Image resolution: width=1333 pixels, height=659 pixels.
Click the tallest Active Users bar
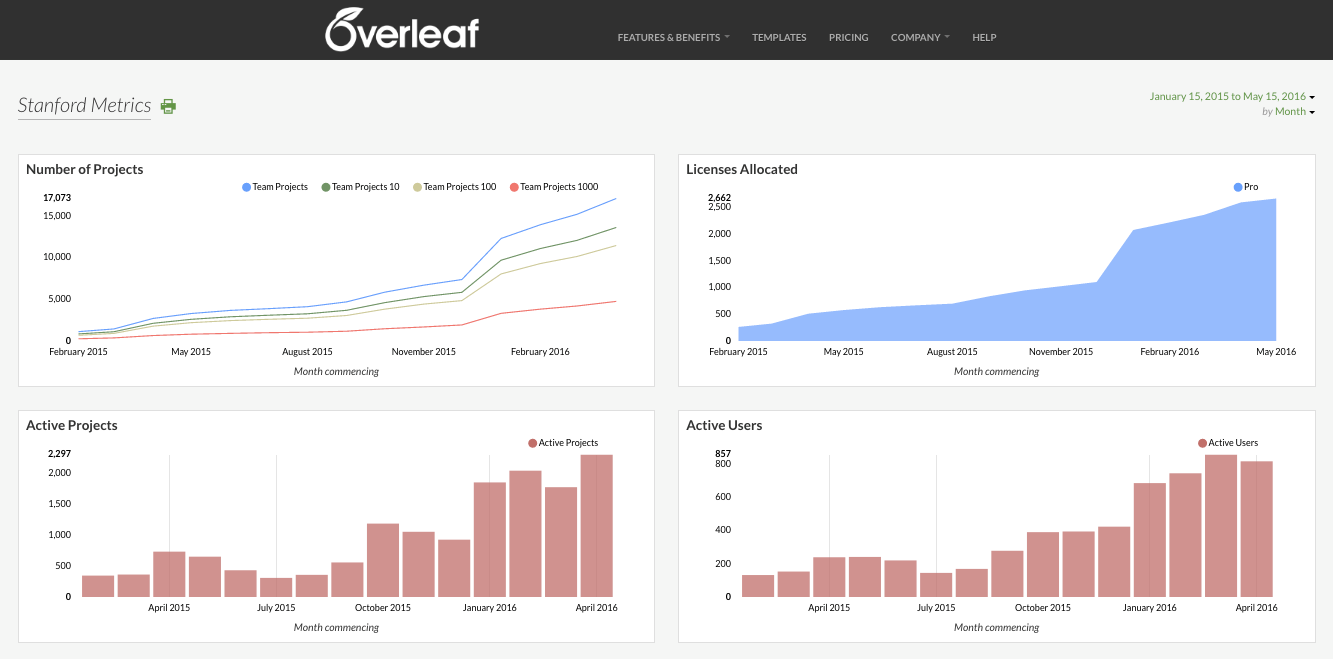[x=1221, y=526]
